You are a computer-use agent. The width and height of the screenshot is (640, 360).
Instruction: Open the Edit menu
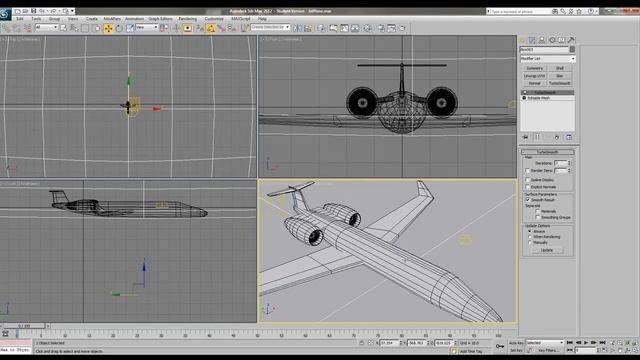point(20,19)
